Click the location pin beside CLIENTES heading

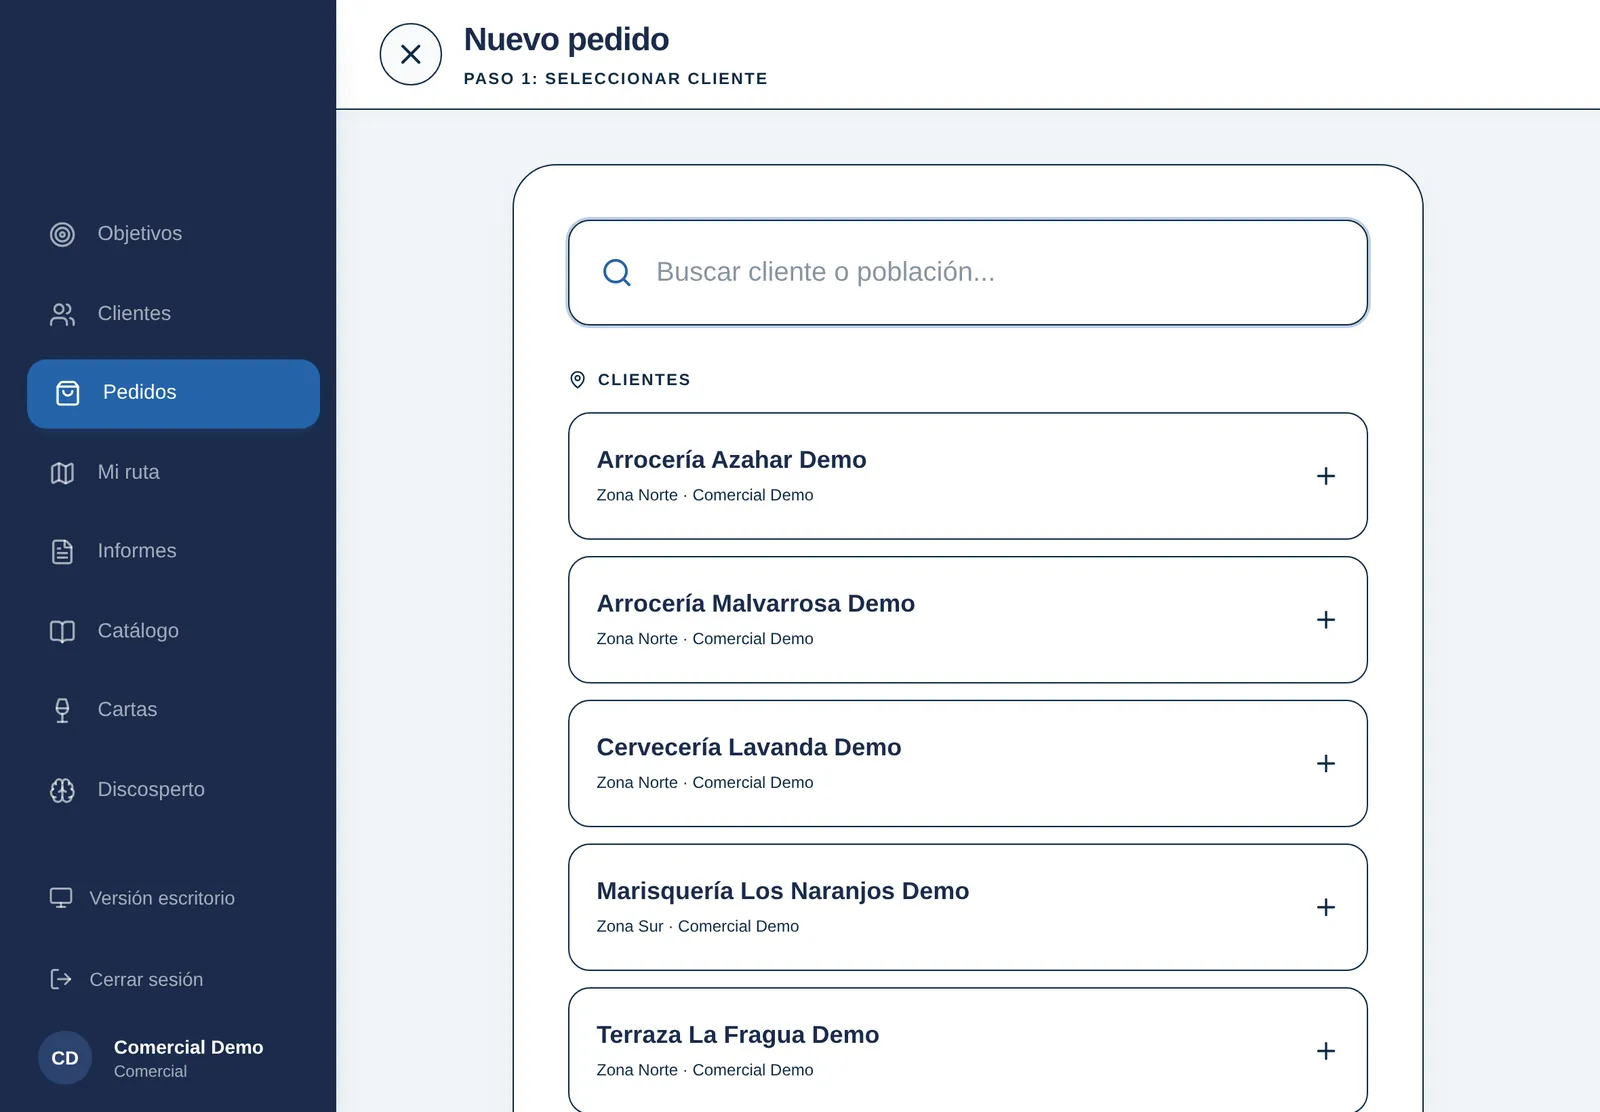point(577,380)
